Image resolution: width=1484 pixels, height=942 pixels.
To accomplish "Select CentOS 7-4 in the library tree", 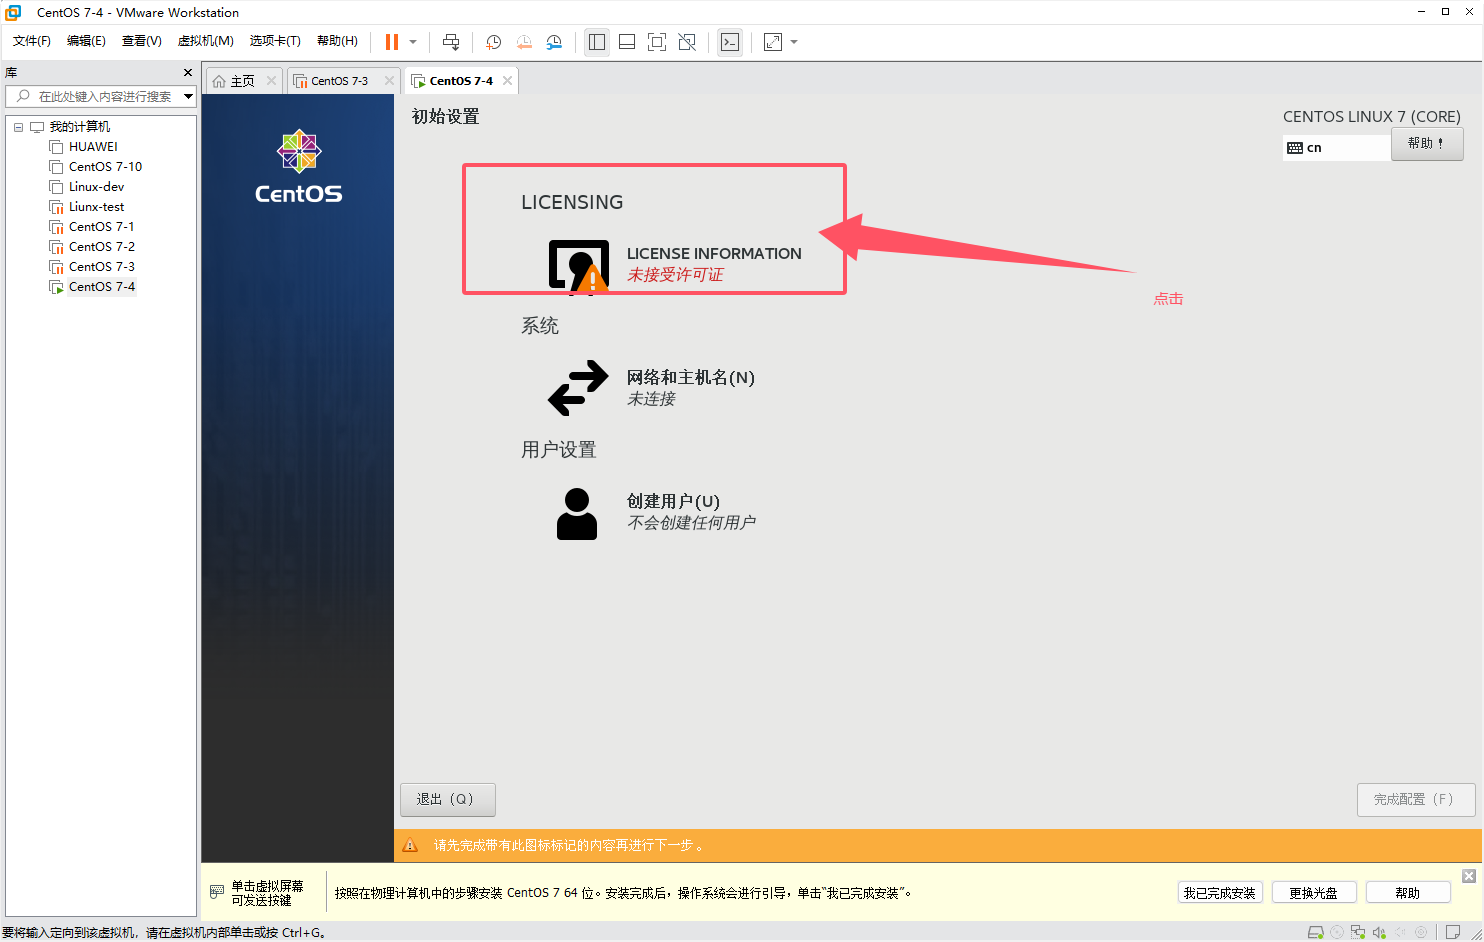I will click(101, 287).
